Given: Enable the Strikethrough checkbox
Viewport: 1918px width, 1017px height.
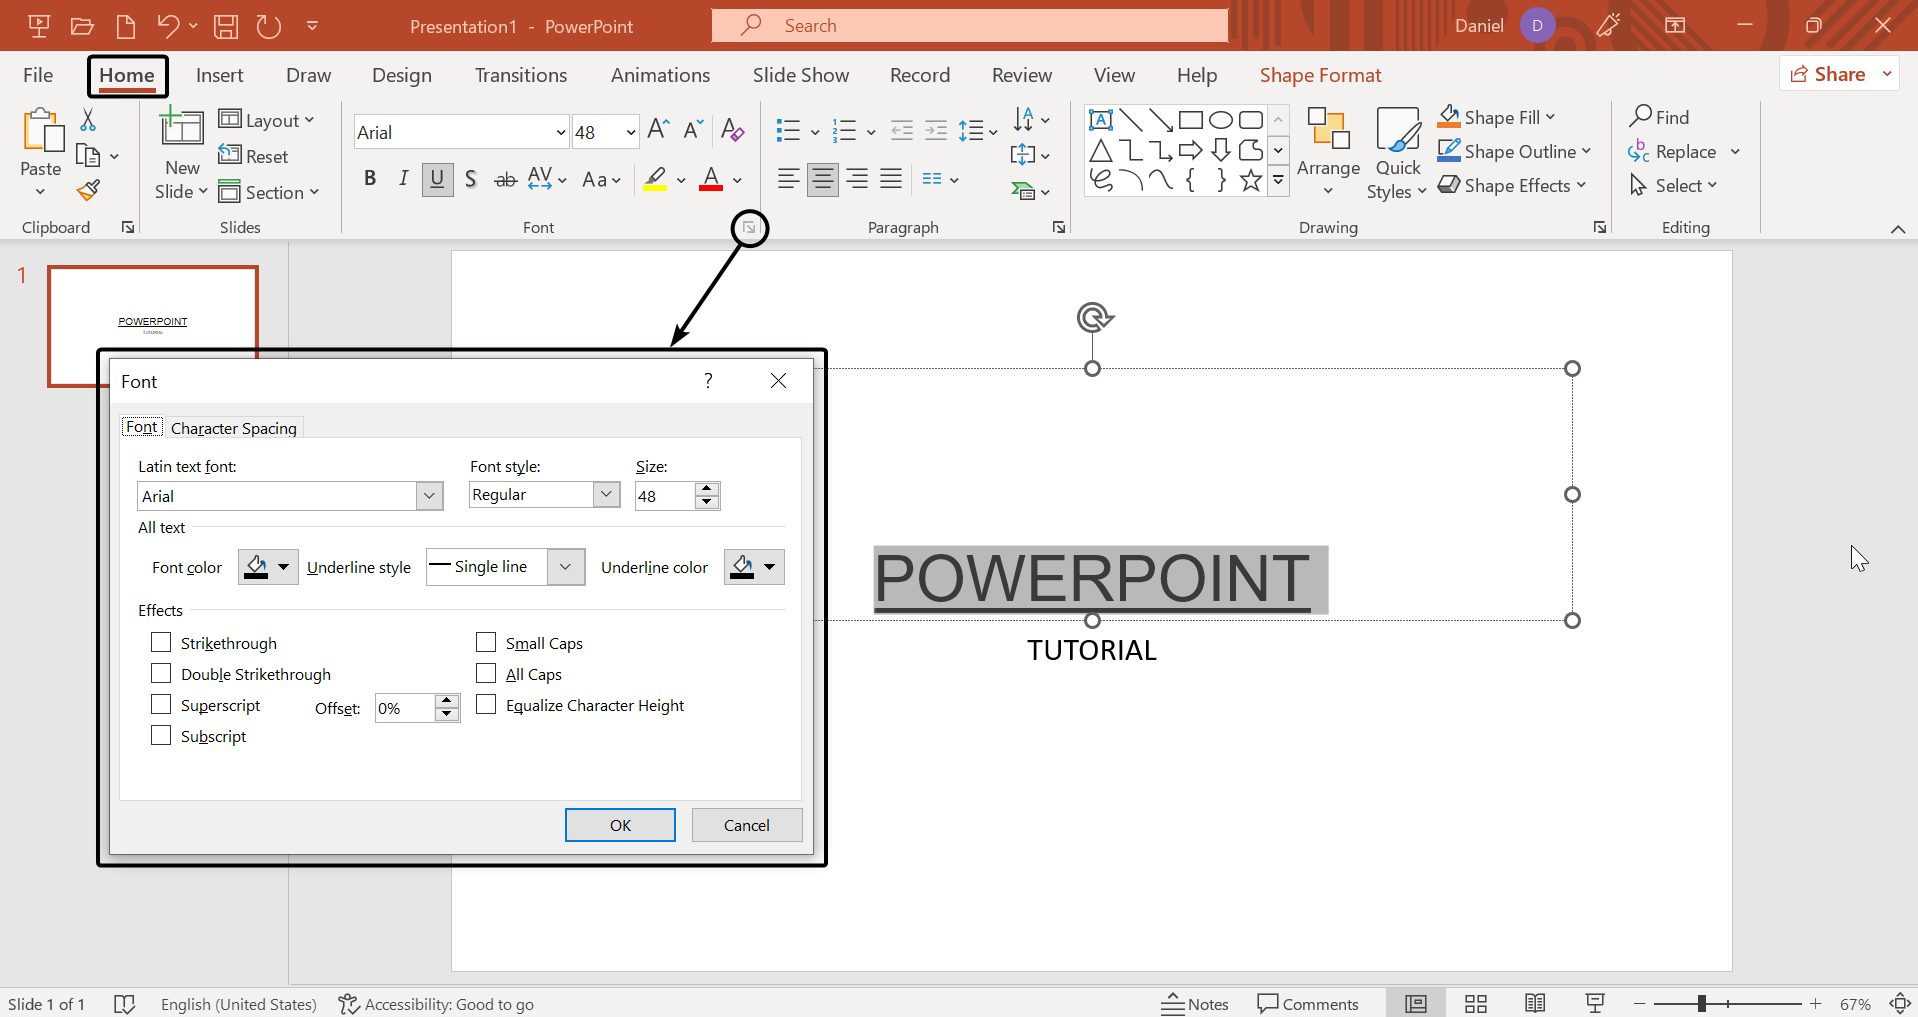Looking at the screenshot, I should 161,642.
